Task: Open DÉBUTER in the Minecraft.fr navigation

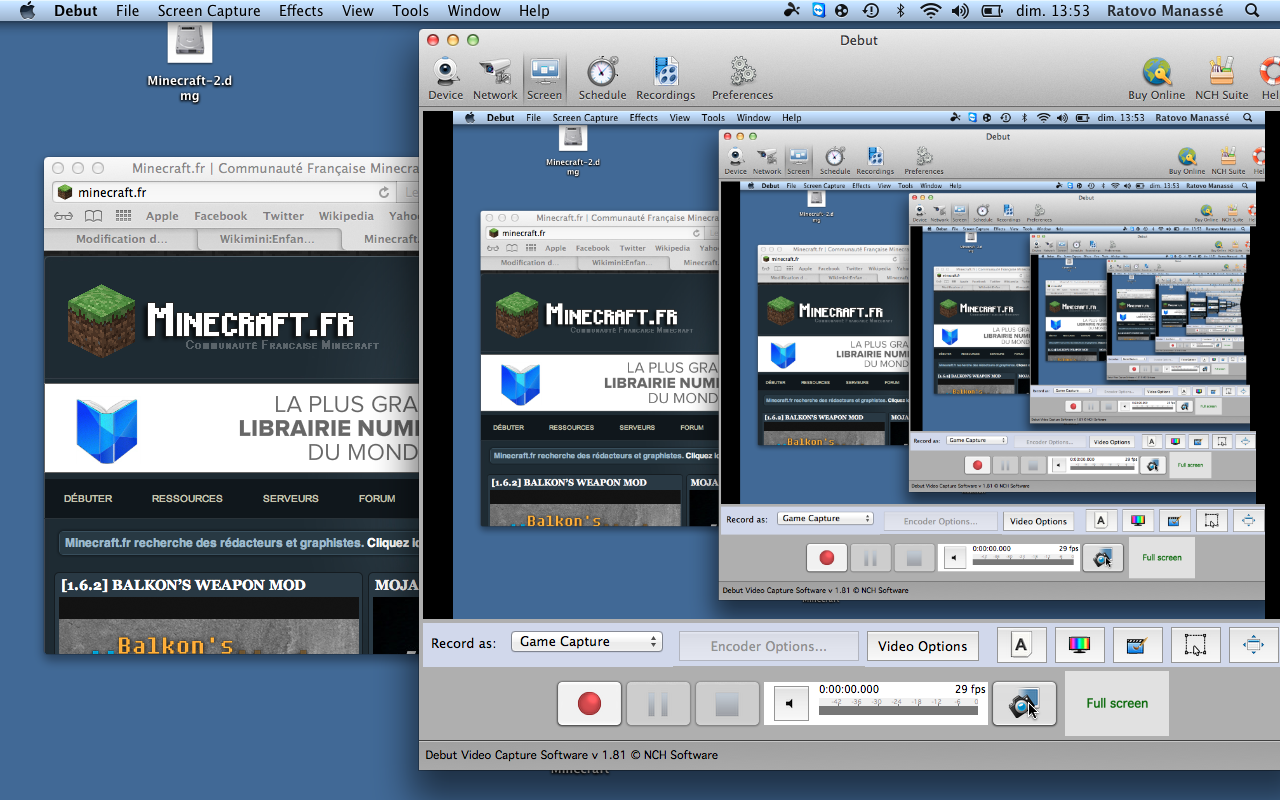Action: tap(88, 498)
